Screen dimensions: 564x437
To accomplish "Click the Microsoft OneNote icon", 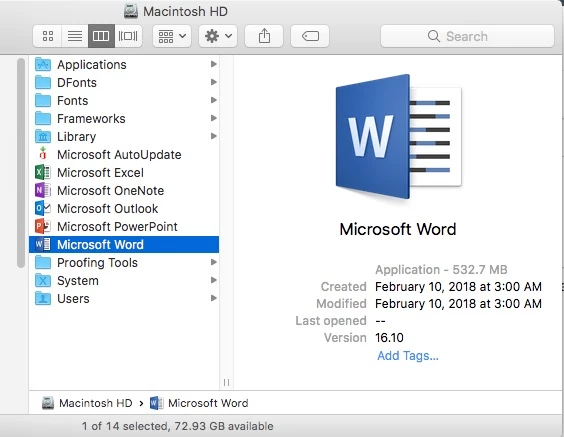I will tap(43, 190).
